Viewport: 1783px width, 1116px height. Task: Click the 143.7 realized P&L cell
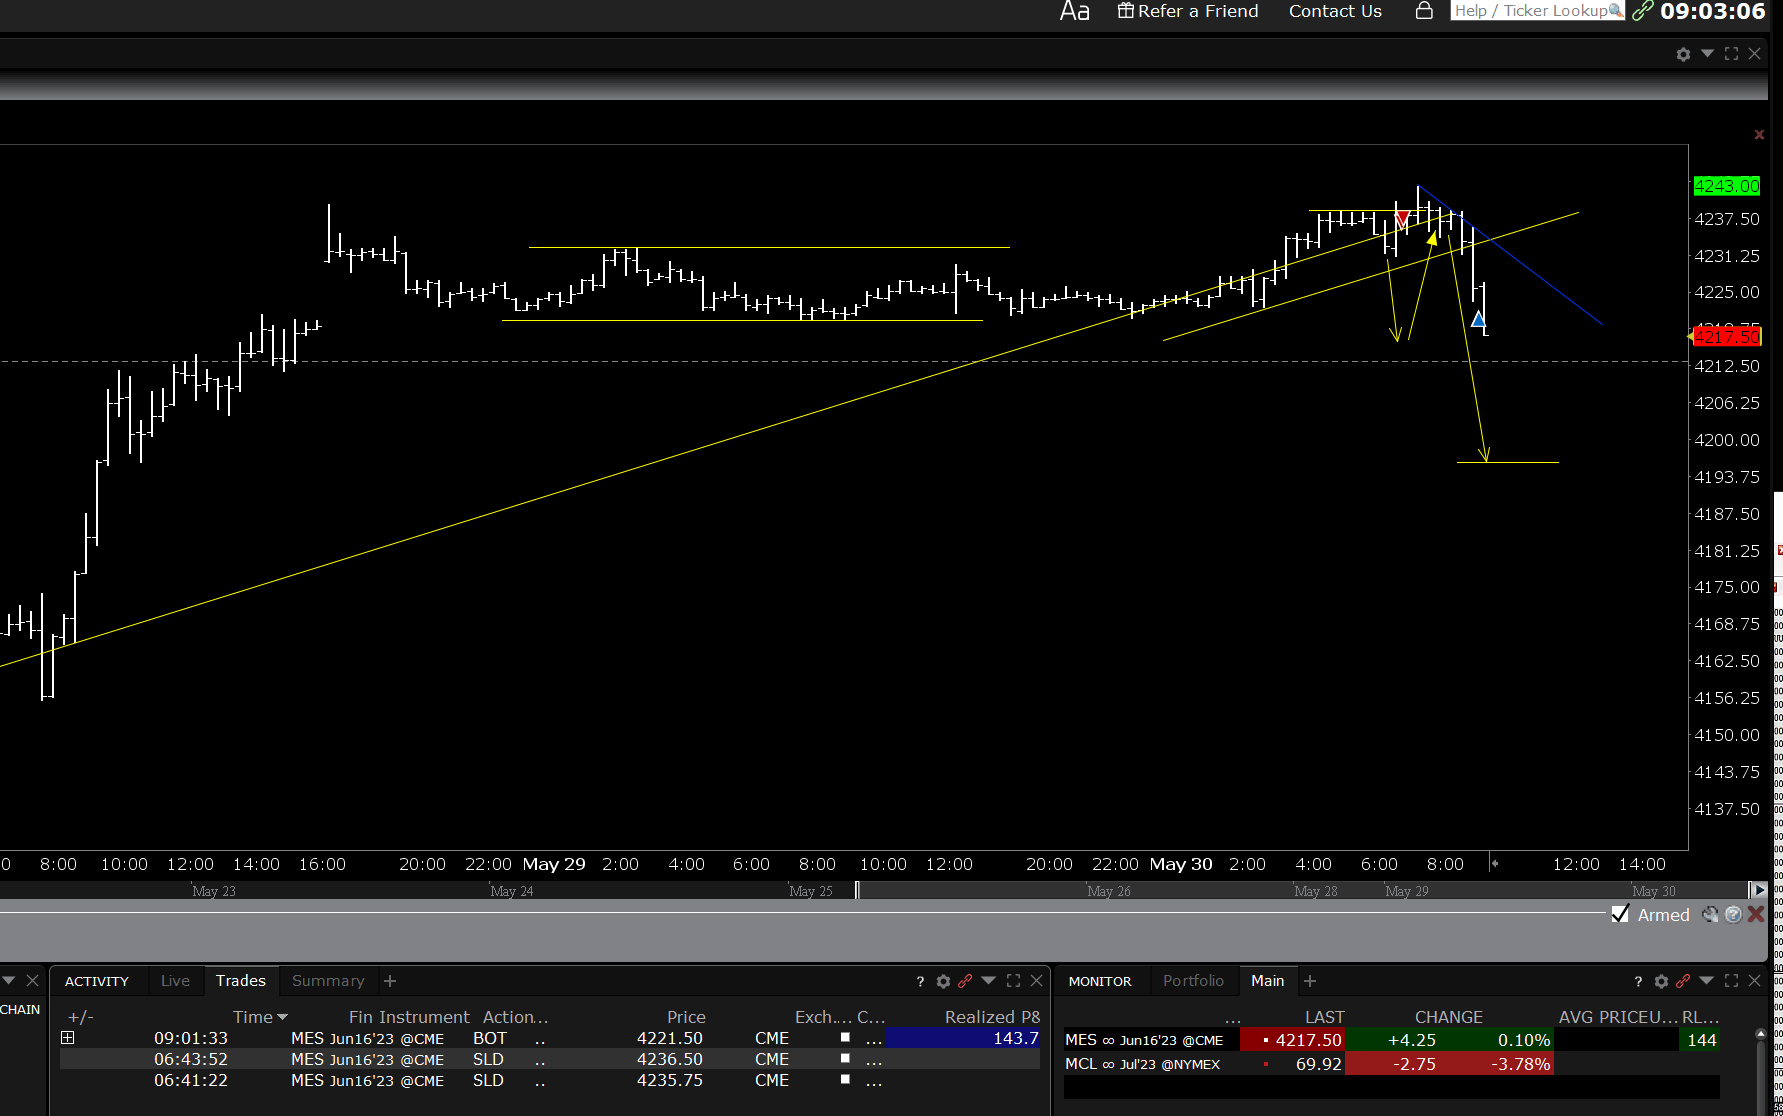pyautogui.click(x=963, y=1038)
